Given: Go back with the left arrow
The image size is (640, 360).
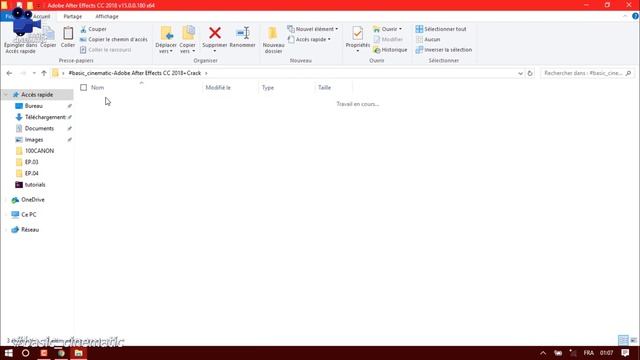Looking at the screenshot, I should coord(9,73).
